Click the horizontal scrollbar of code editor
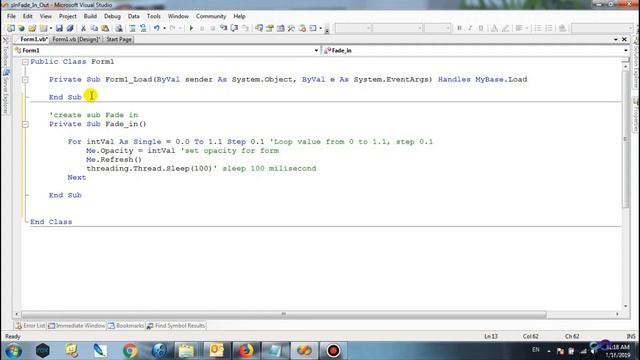 [x=284, y=314]
